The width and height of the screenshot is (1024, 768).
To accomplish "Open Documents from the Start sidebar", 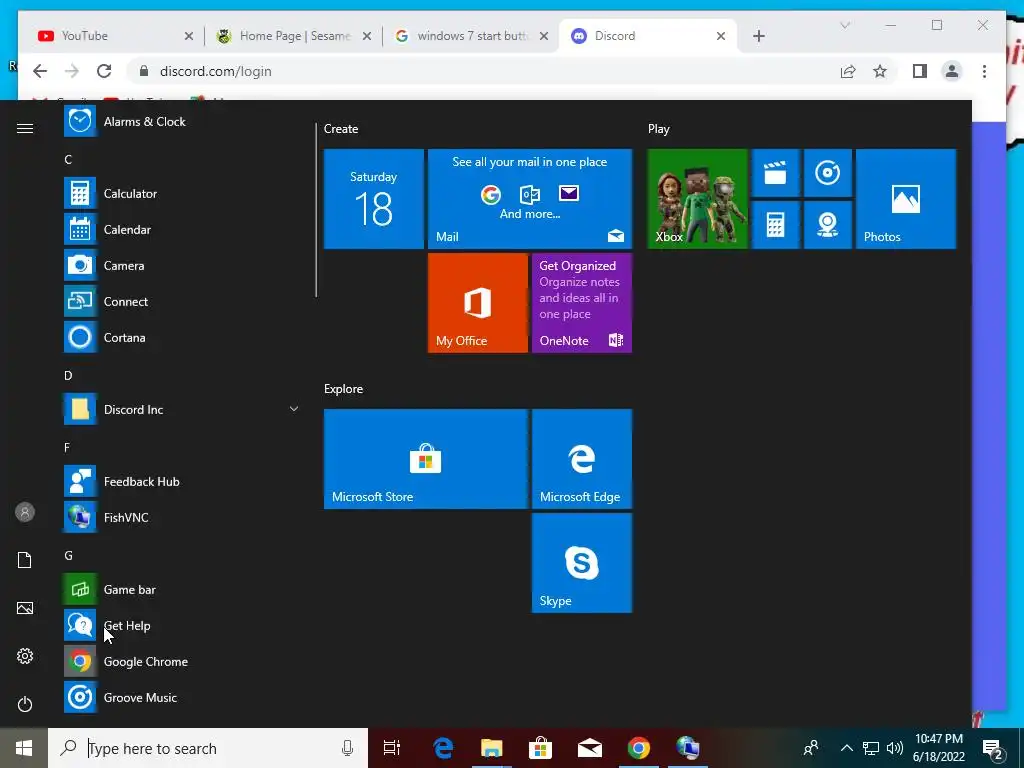I will point(25,560).
